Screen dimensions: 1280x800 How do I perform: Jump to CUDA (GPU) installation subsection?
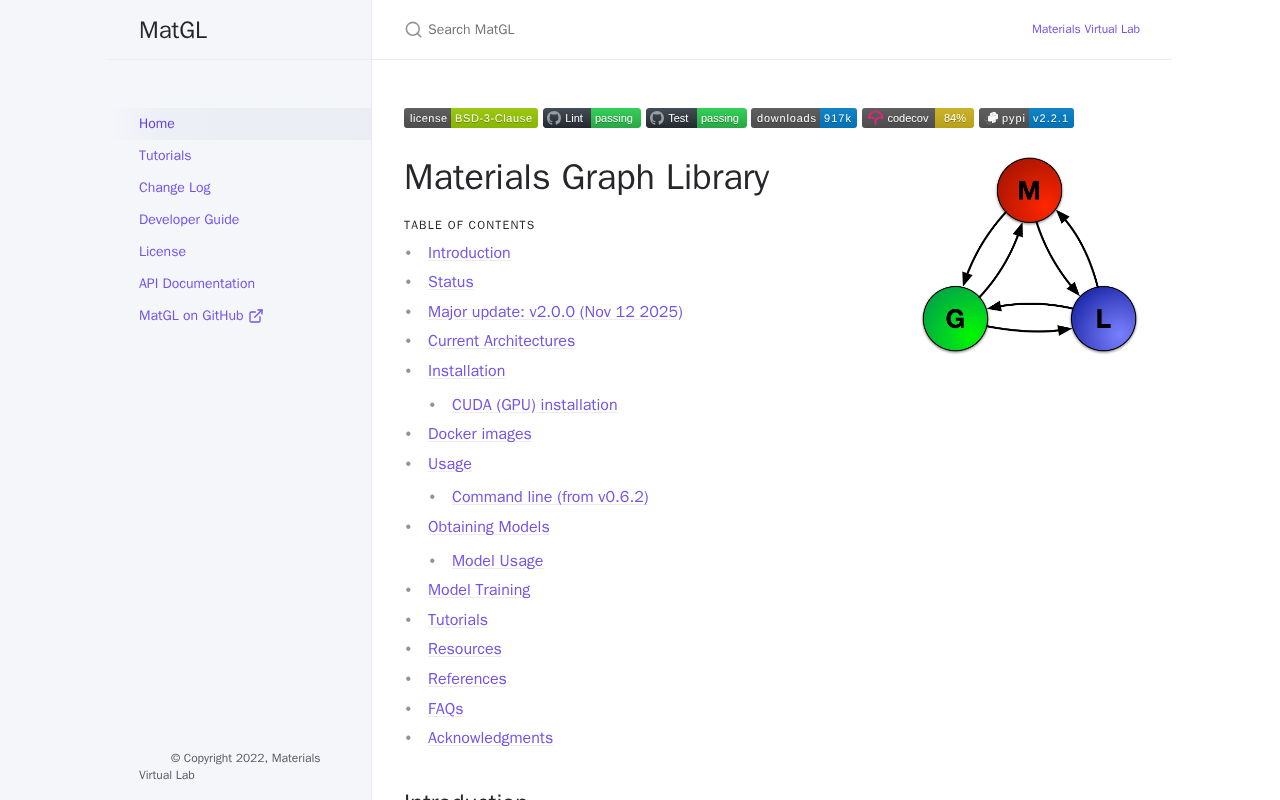(x=535, y=405)
